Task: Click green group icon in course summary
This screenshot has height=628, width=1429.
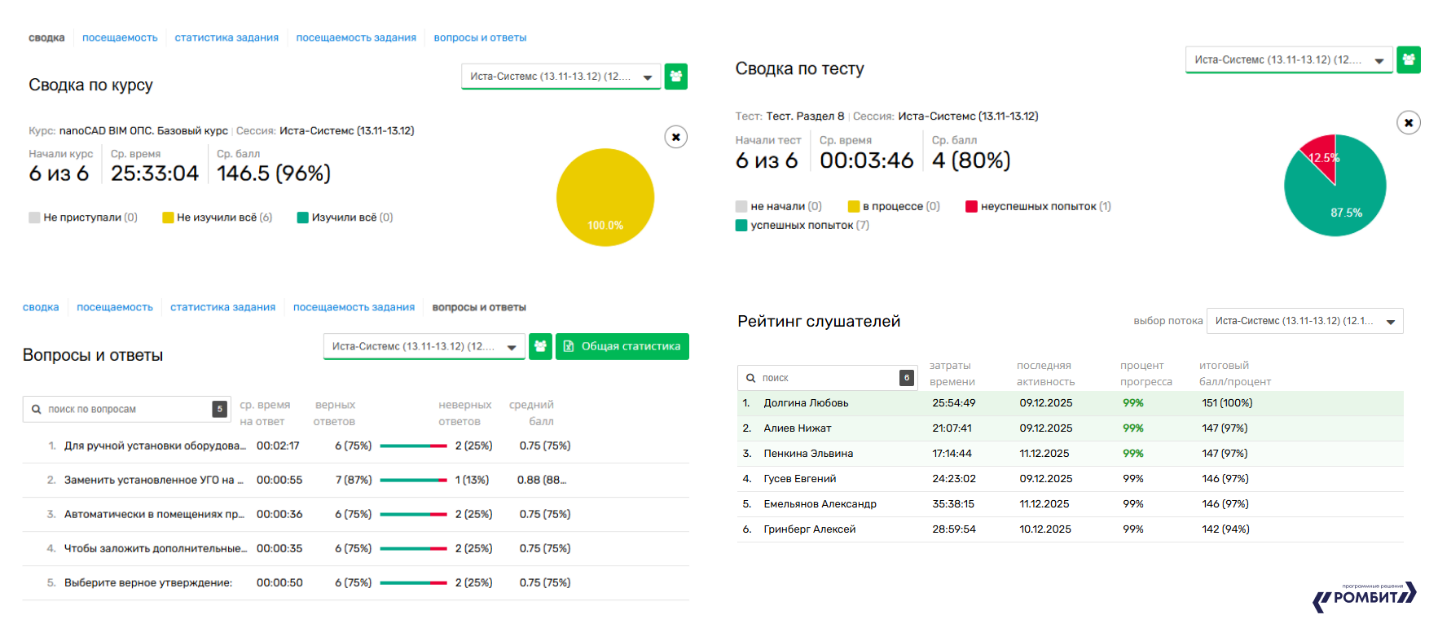Action: (676, 76)
